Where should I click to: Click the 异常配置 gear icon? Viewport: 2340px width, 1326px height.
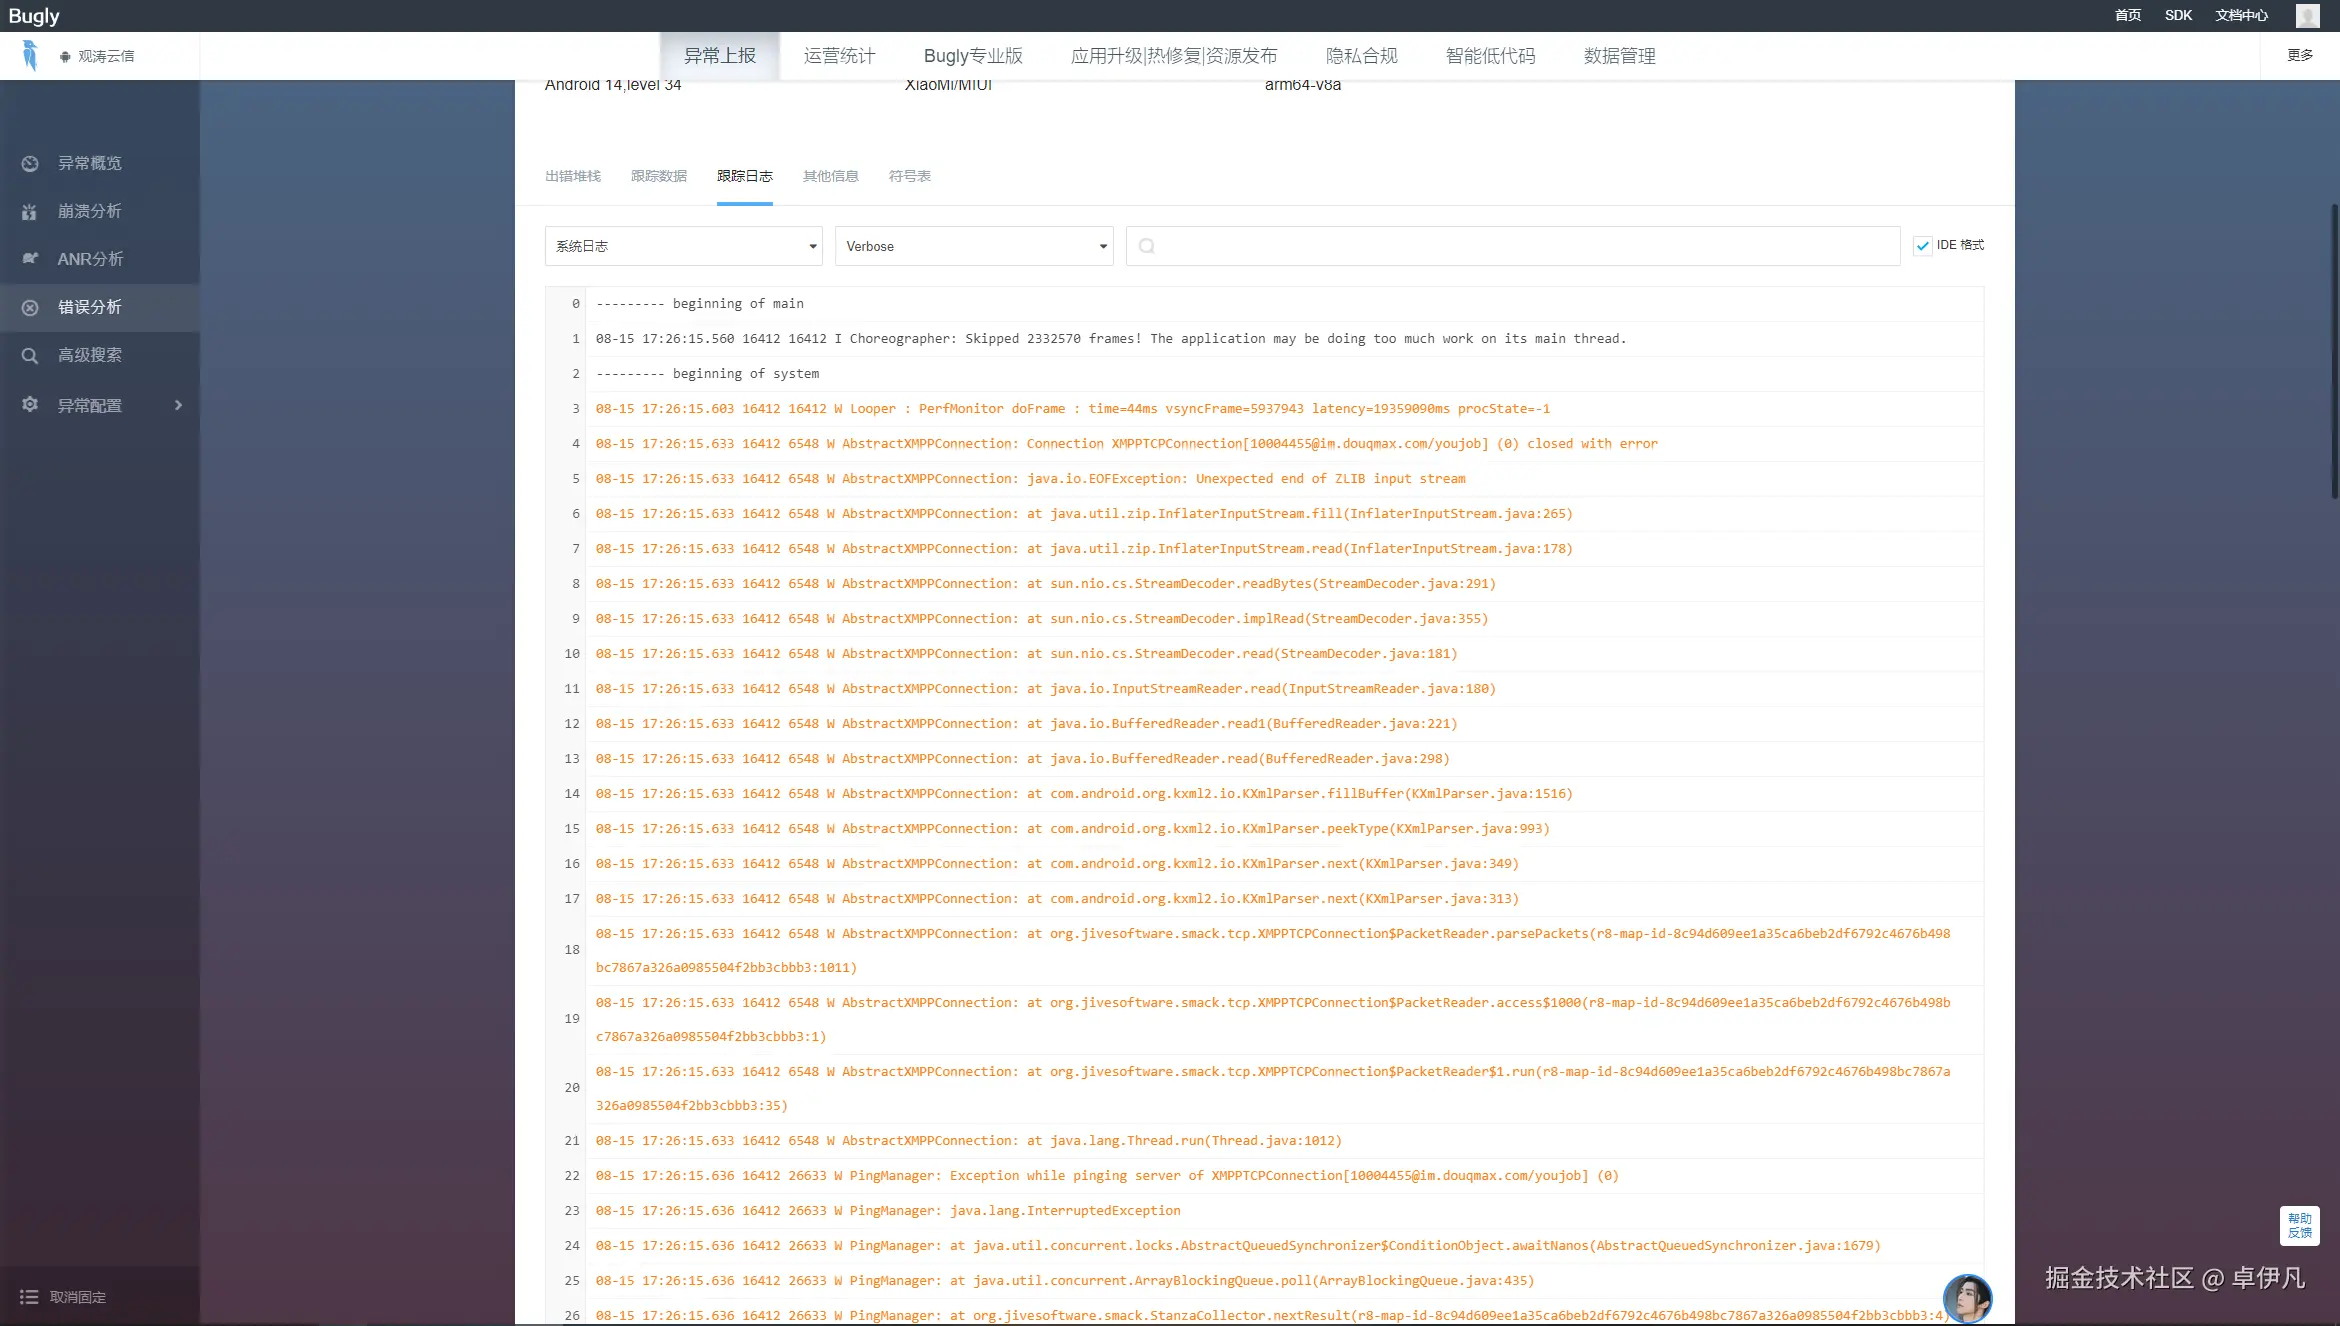pos(30,404)
